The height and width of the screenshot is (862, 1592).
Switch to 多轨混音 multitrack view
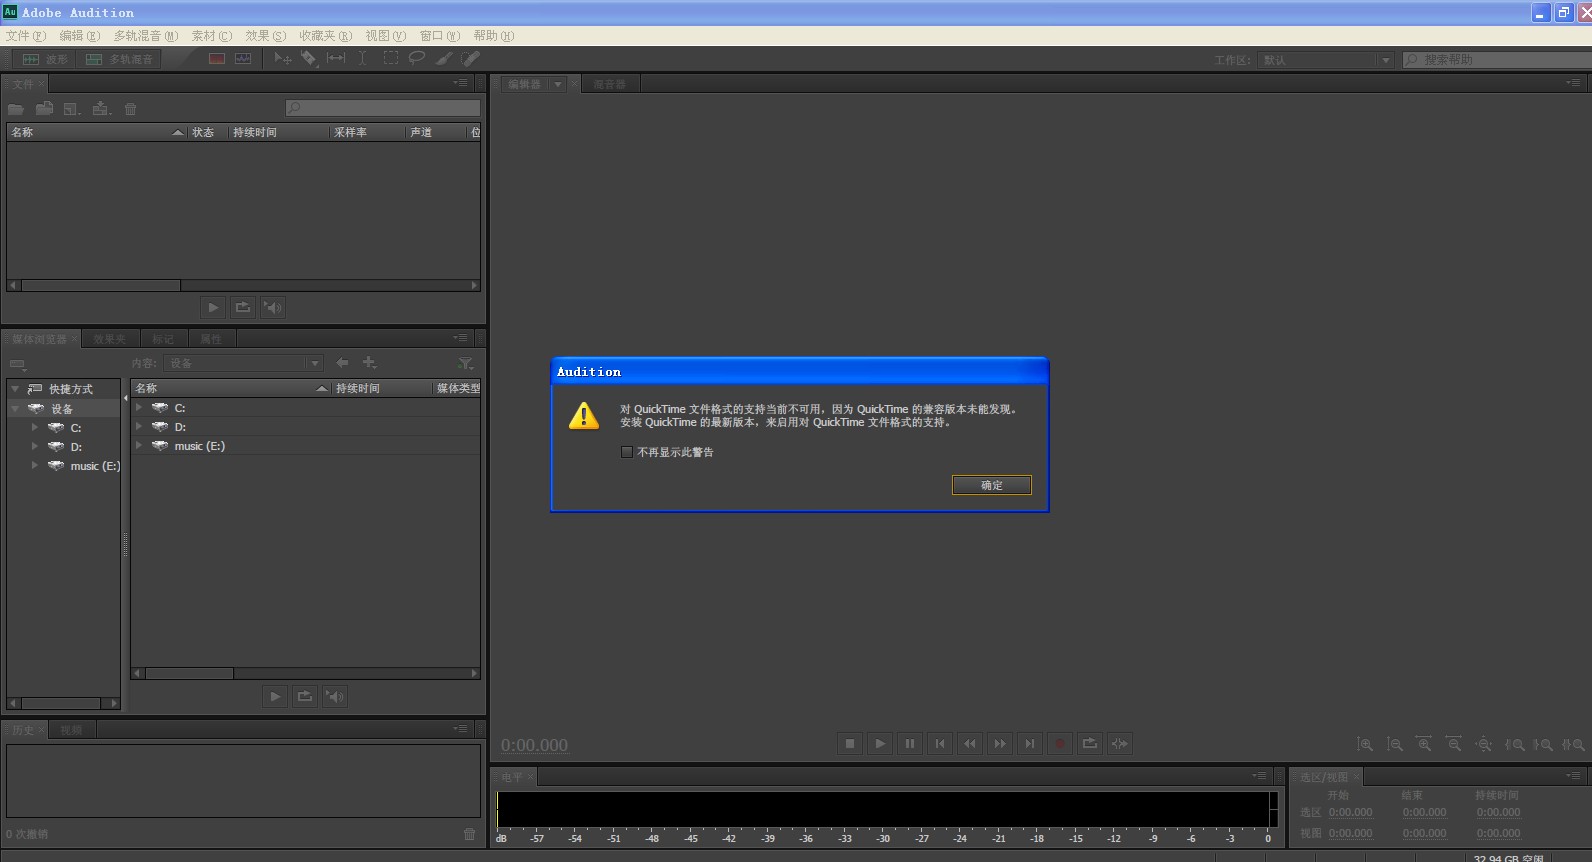pos(119,59)
